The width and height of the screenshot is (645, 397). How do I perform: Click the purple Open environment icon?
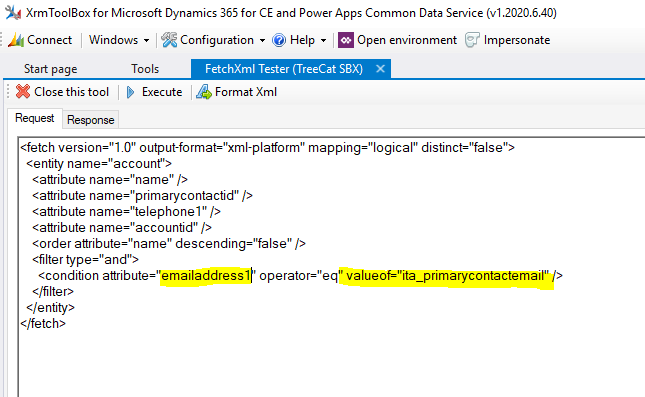[x=346, y=40]
